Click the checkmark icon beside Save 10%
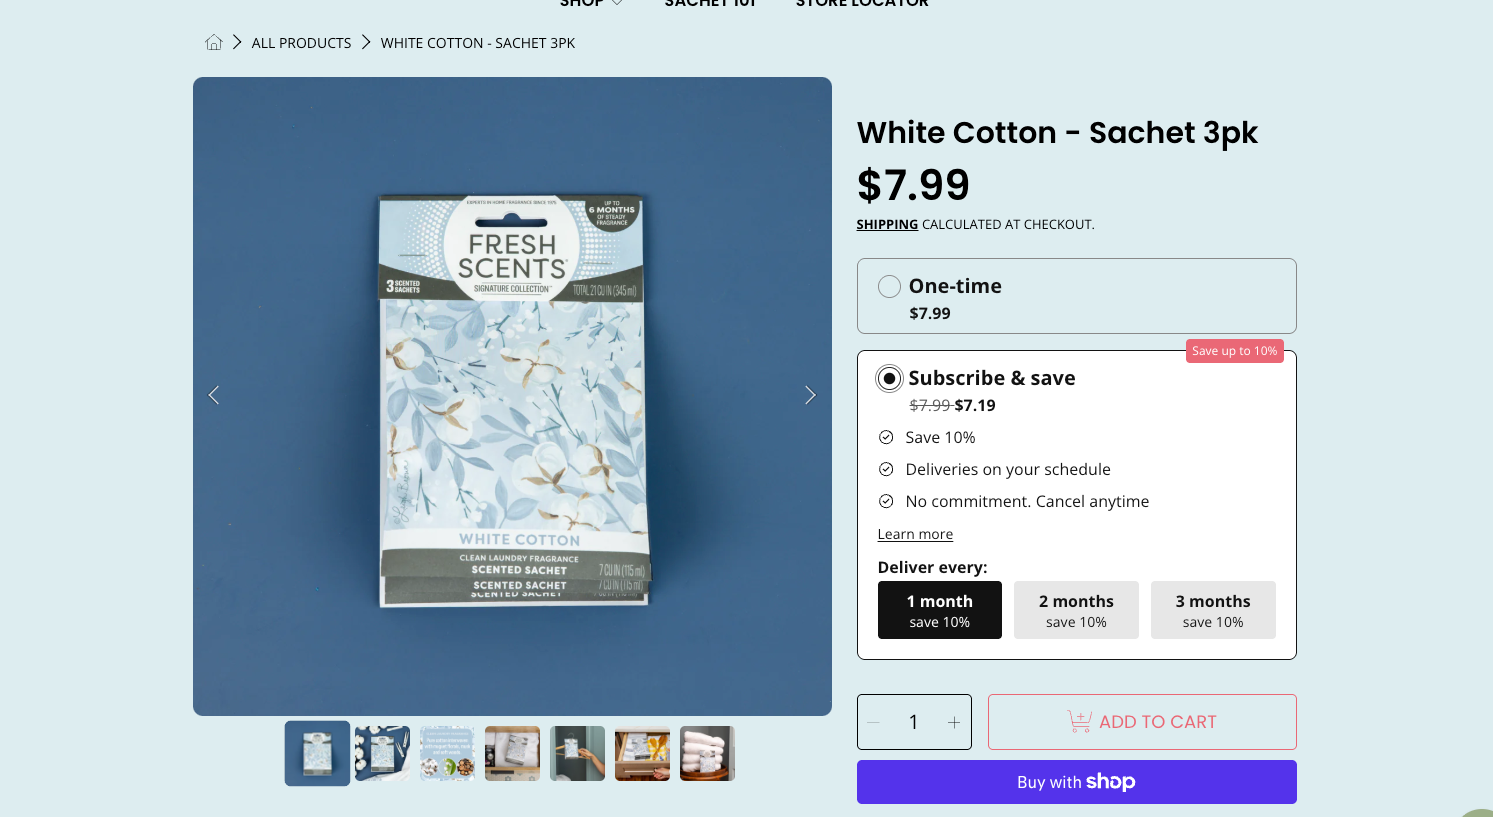Screen dimensions: 1493x817 pyautogui.click(x=886, y=437)
